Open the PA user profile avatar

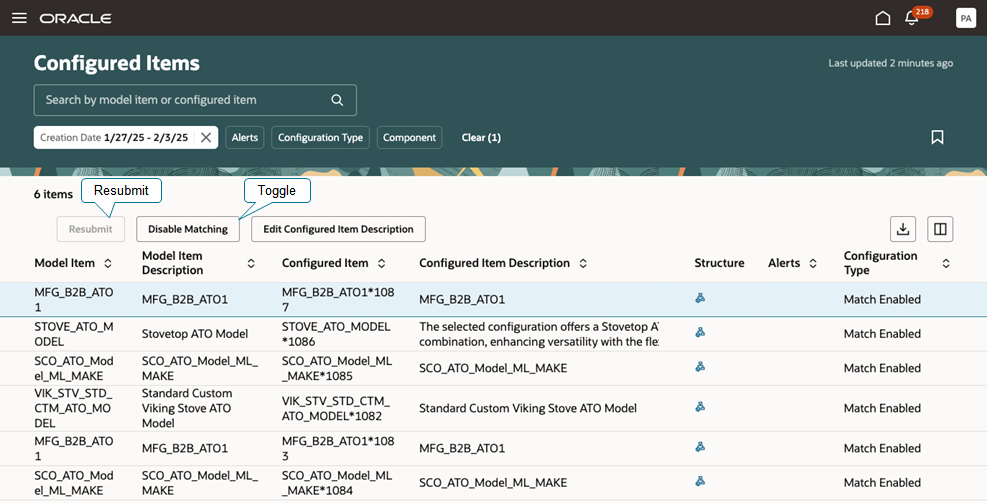[x=966, y=18]
